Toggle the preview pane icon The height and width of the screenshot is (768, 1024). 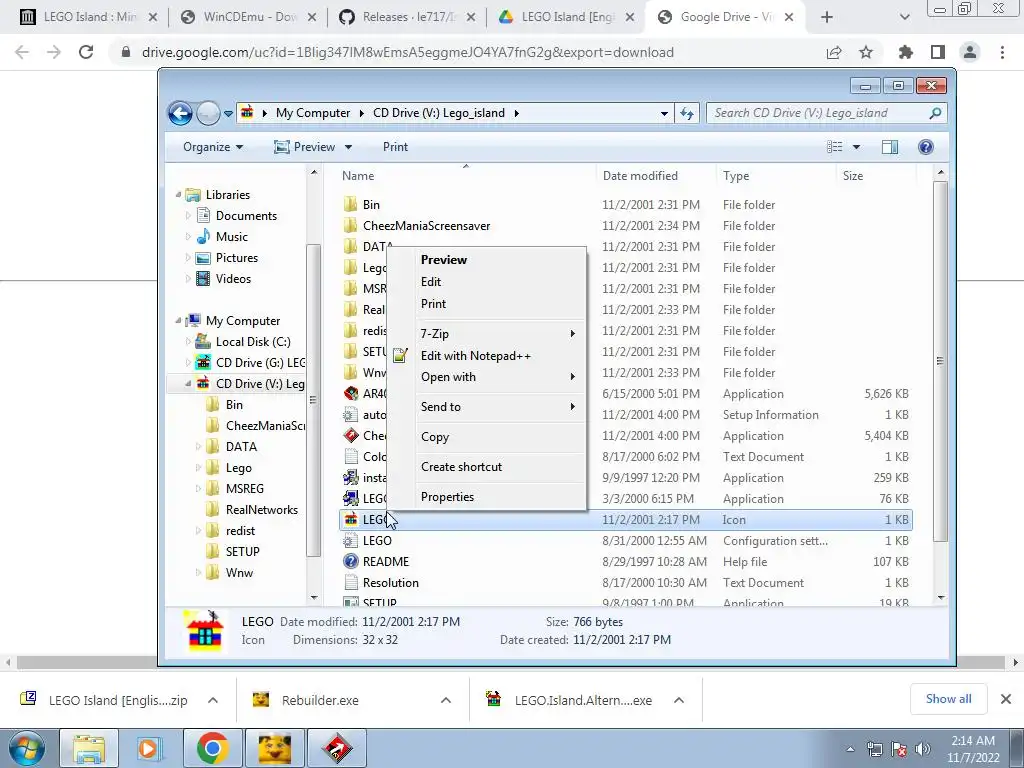tap(889, 147)
